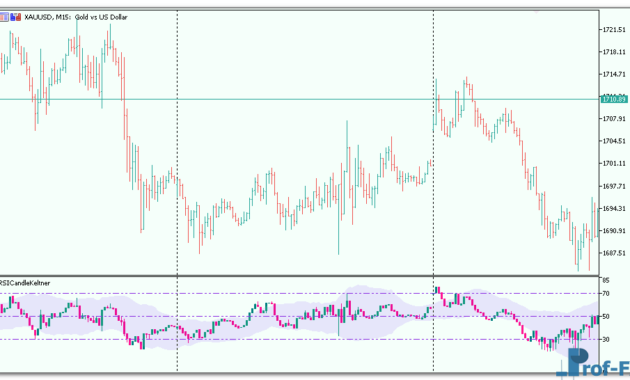Click the 1690.91 price scale label
Viewport: 630px width, 380px height.
614,231
